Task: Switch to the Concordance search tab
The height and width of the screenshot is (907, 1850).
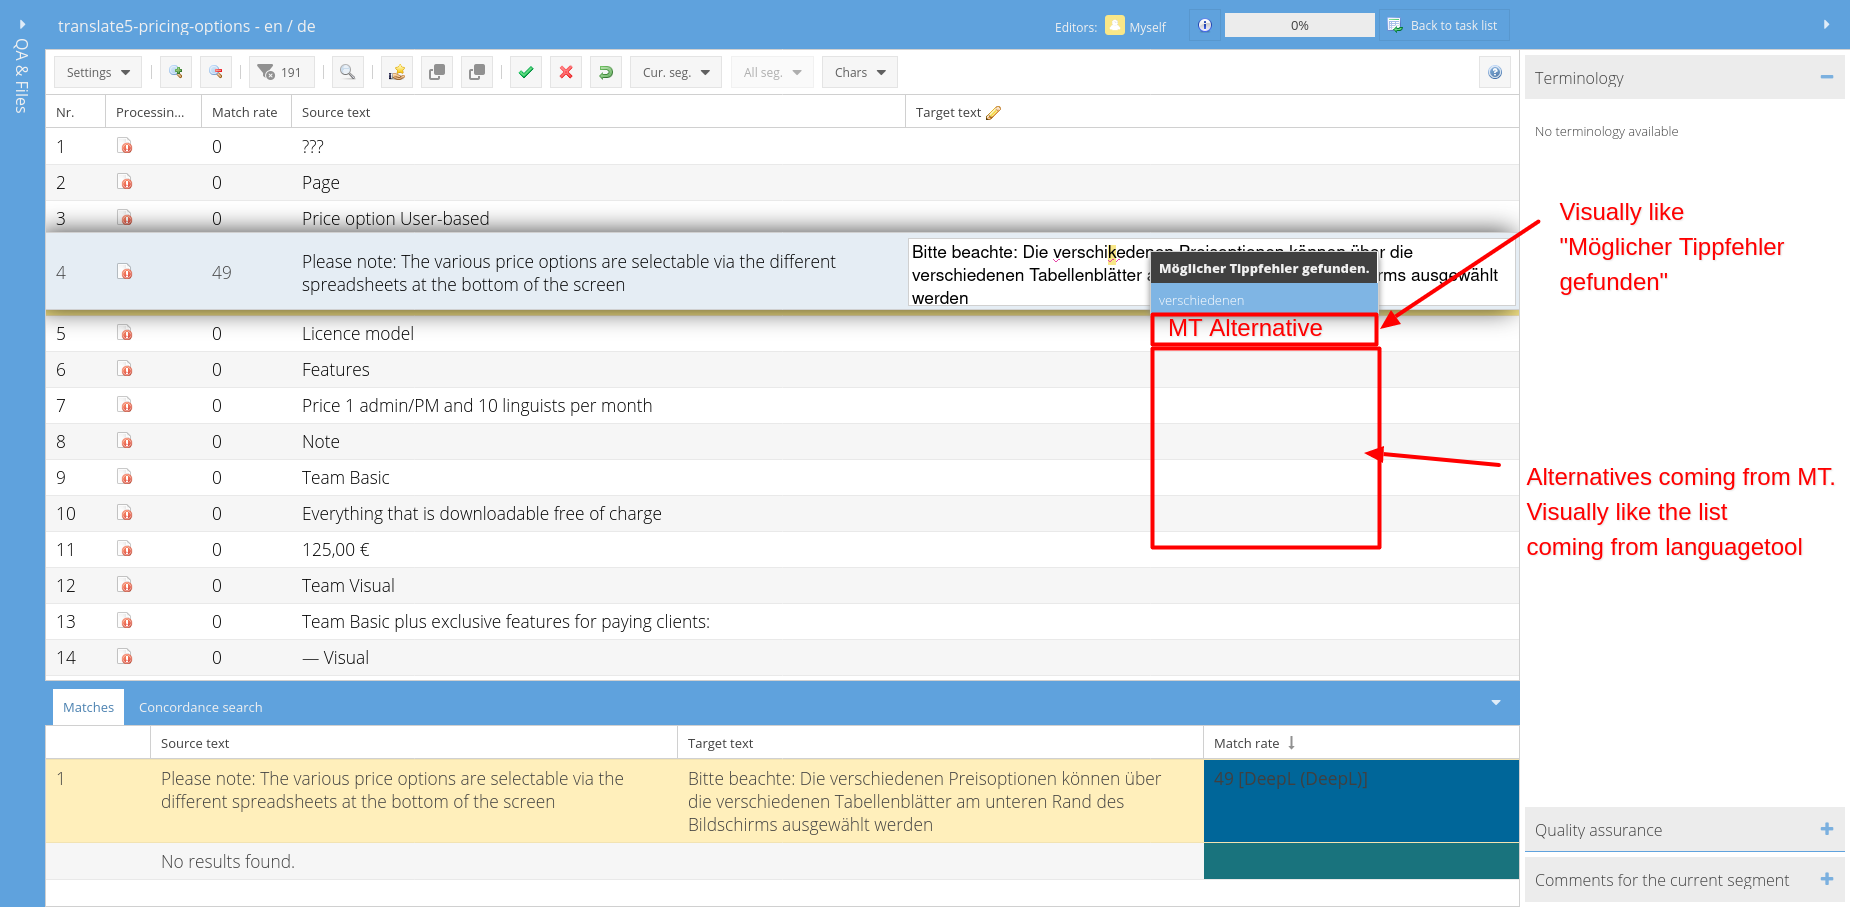Action: (200, 707)
